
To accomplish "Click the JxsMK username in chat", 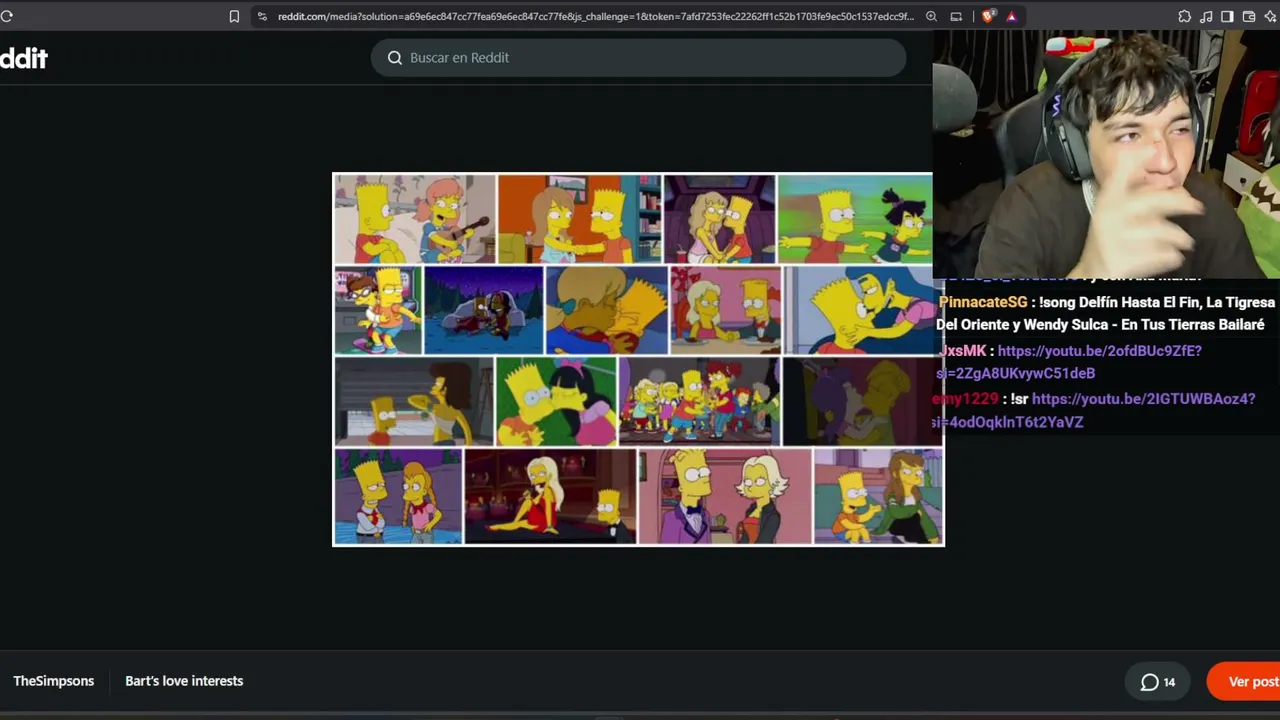I will (963, 351).
